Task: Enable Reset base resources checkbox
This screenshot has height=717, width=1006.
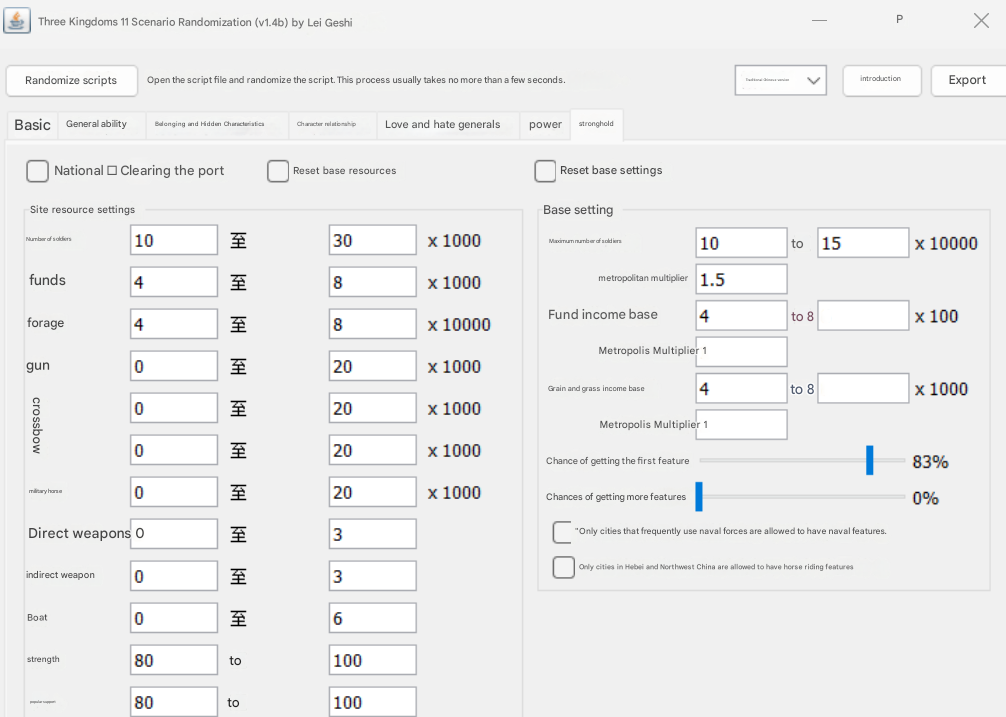Action: pyautogui.click(x=278, y=171)
